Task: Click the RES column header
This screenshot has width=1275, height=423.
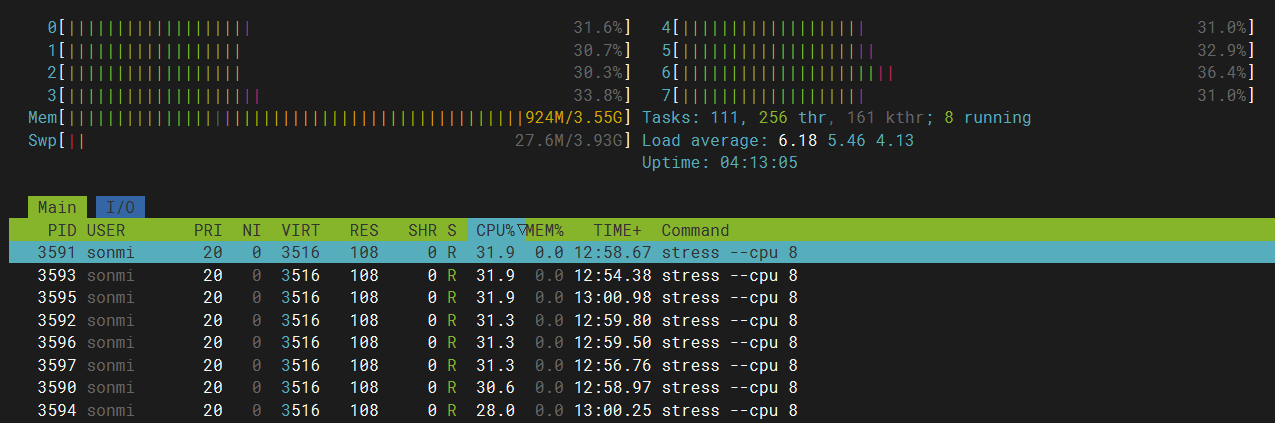Action: click(x=364, y=230)
